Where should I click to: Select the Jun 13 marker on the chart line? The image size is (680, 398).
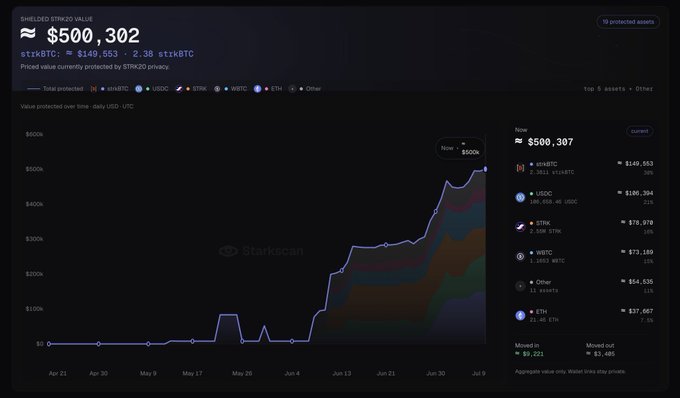click(x=342, y=271)
